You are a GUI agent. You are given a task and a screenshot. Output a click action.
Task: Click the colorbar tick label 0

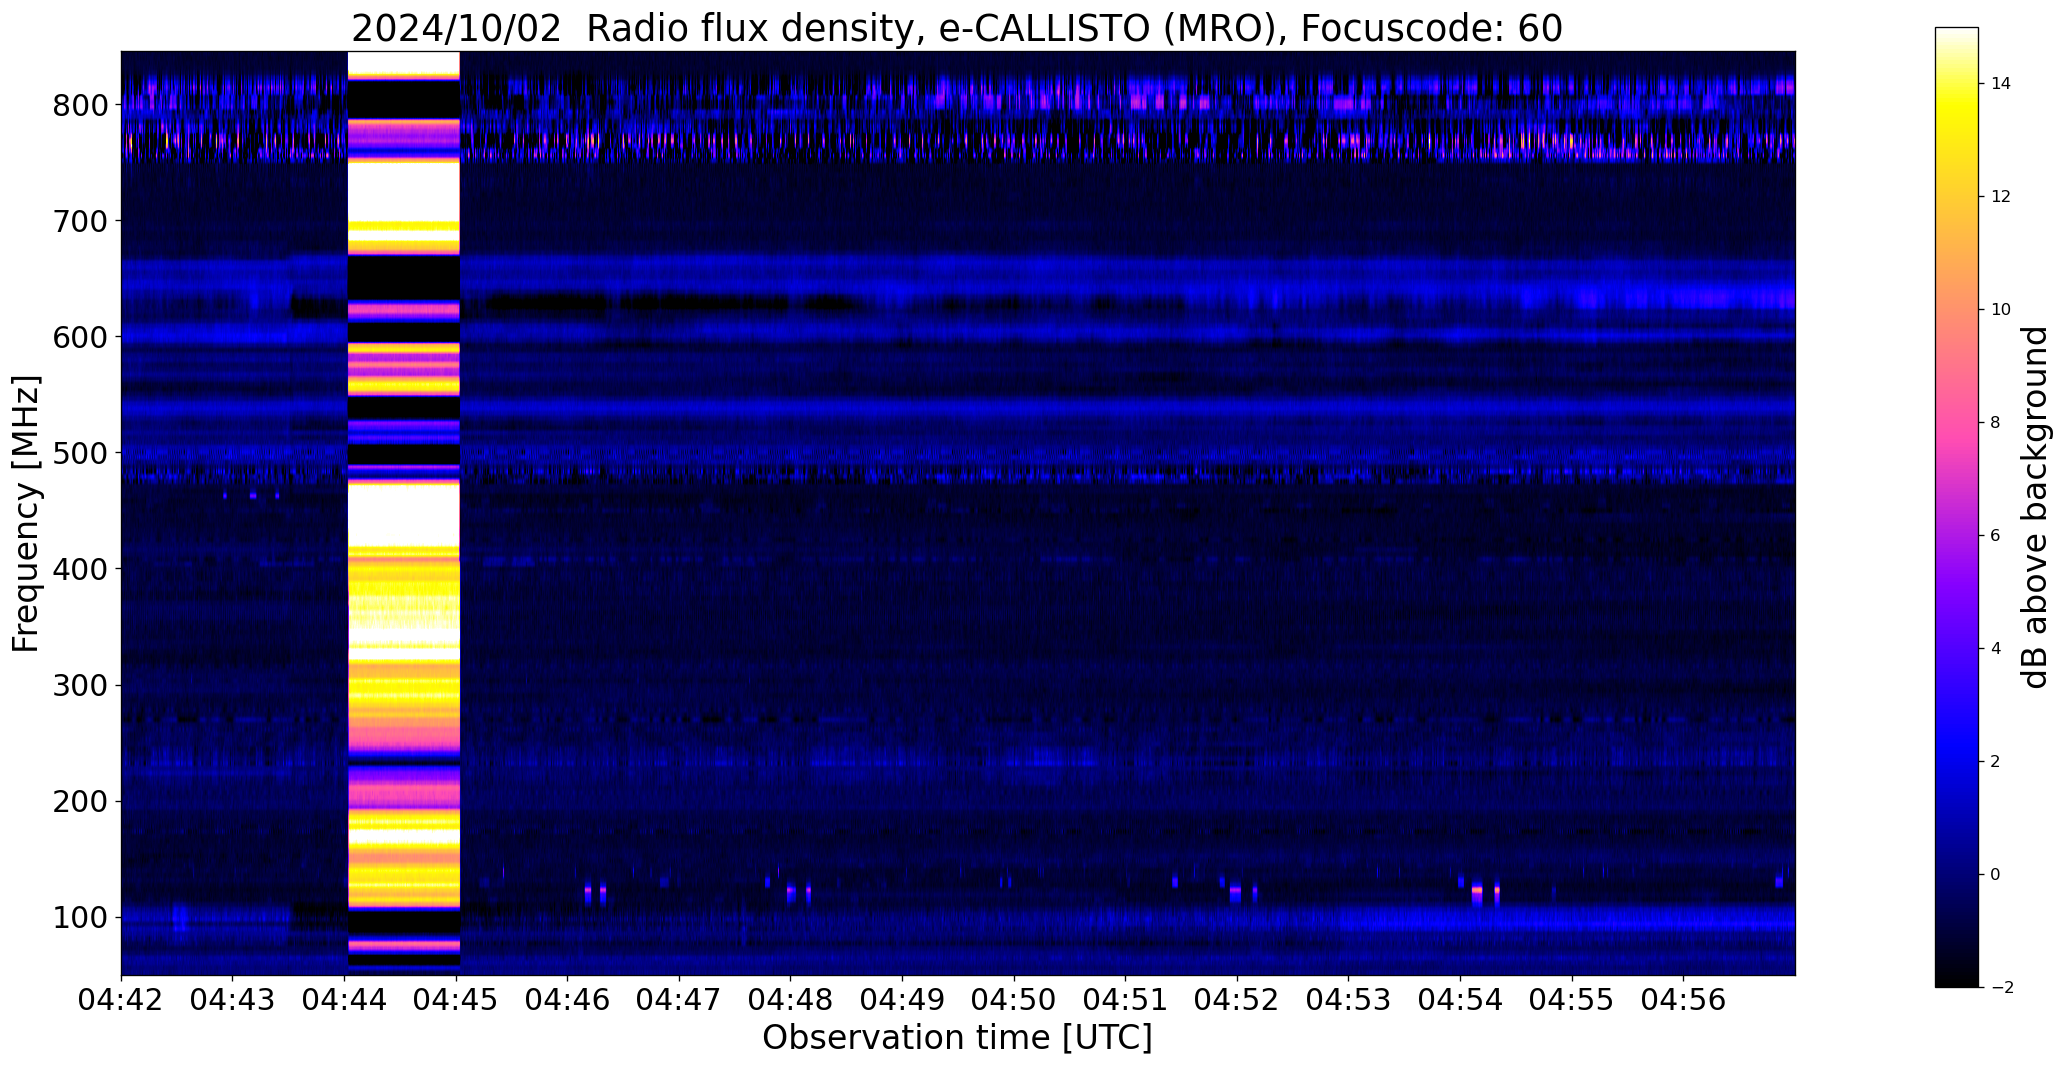click(1996, 875)
